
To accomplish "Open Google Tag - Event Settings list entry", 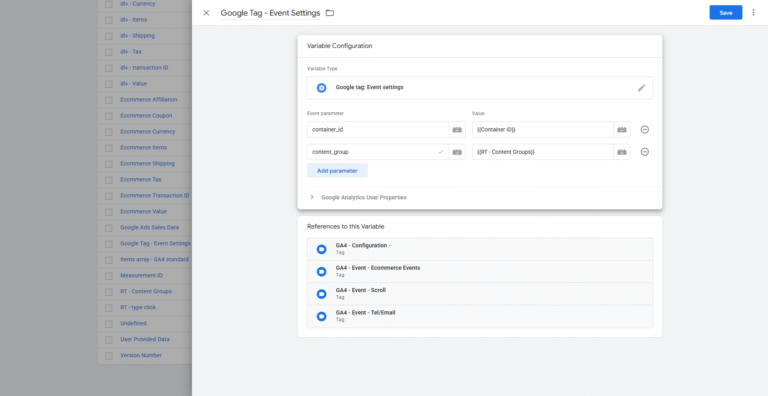I will click(155, 244).
